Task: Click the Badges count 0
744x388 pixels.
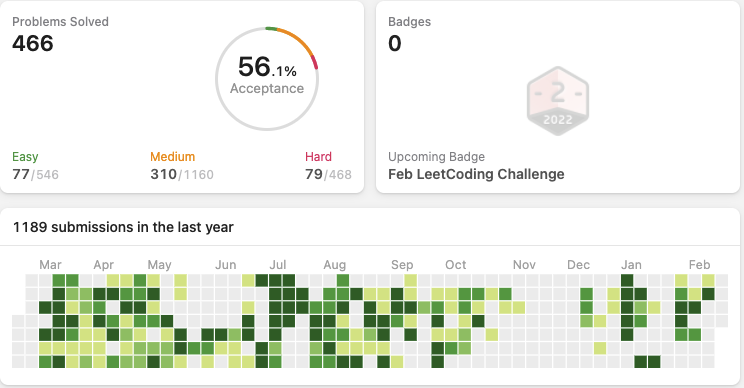Action: click(x=395, y=44)
